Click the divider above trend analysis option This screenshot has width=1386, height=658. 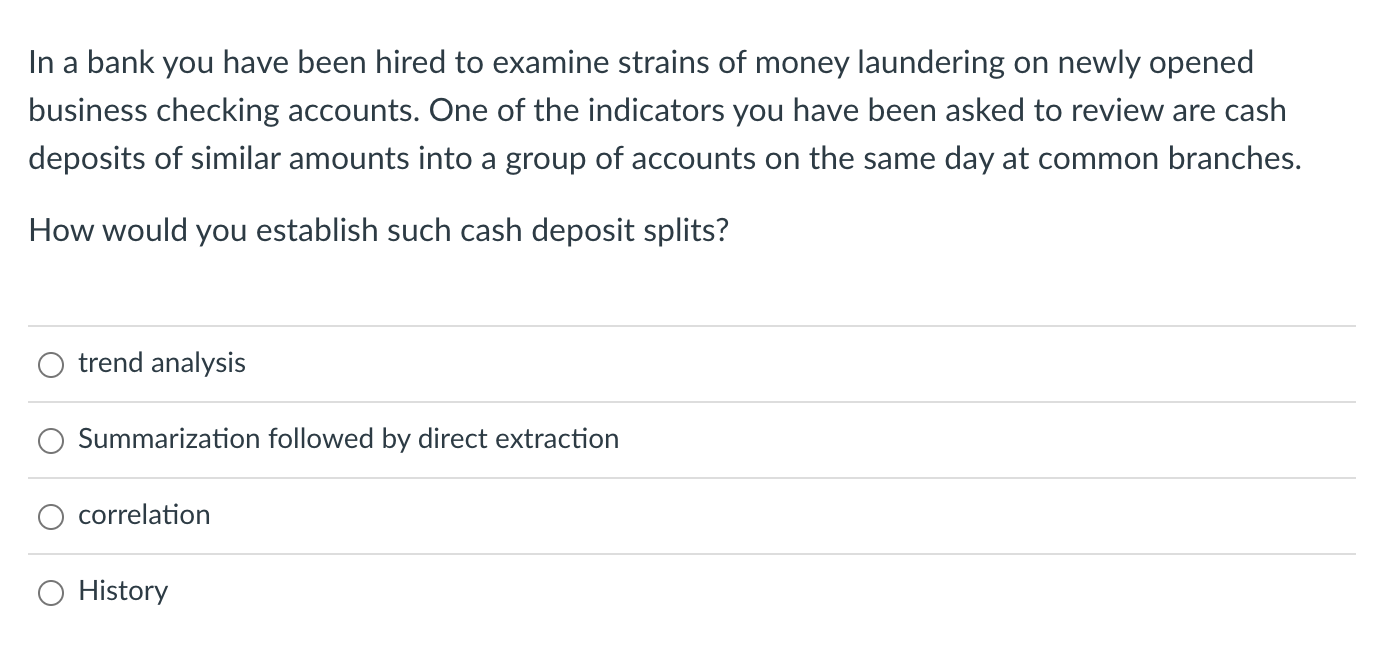(690, 325)
